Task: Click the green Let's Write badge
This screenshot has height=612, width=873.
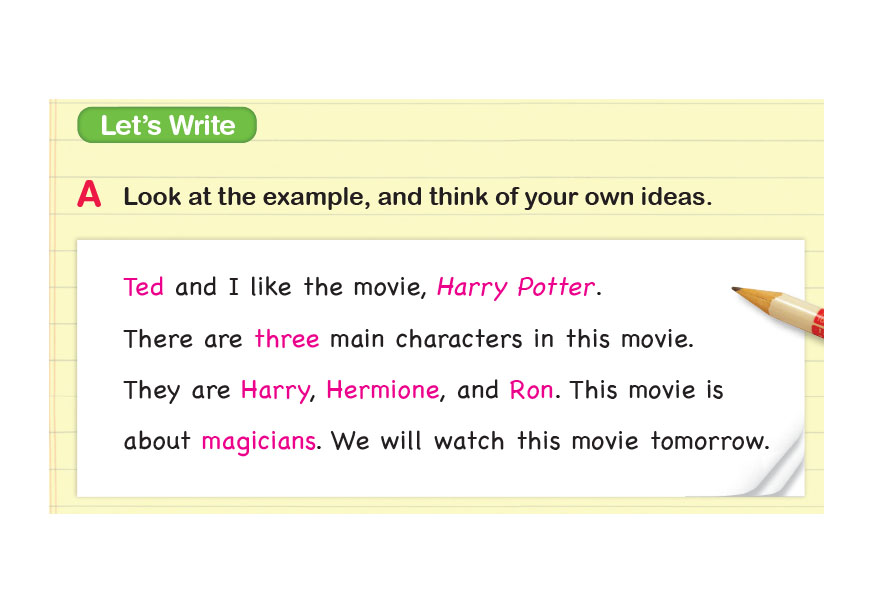Action: [167, 126]
